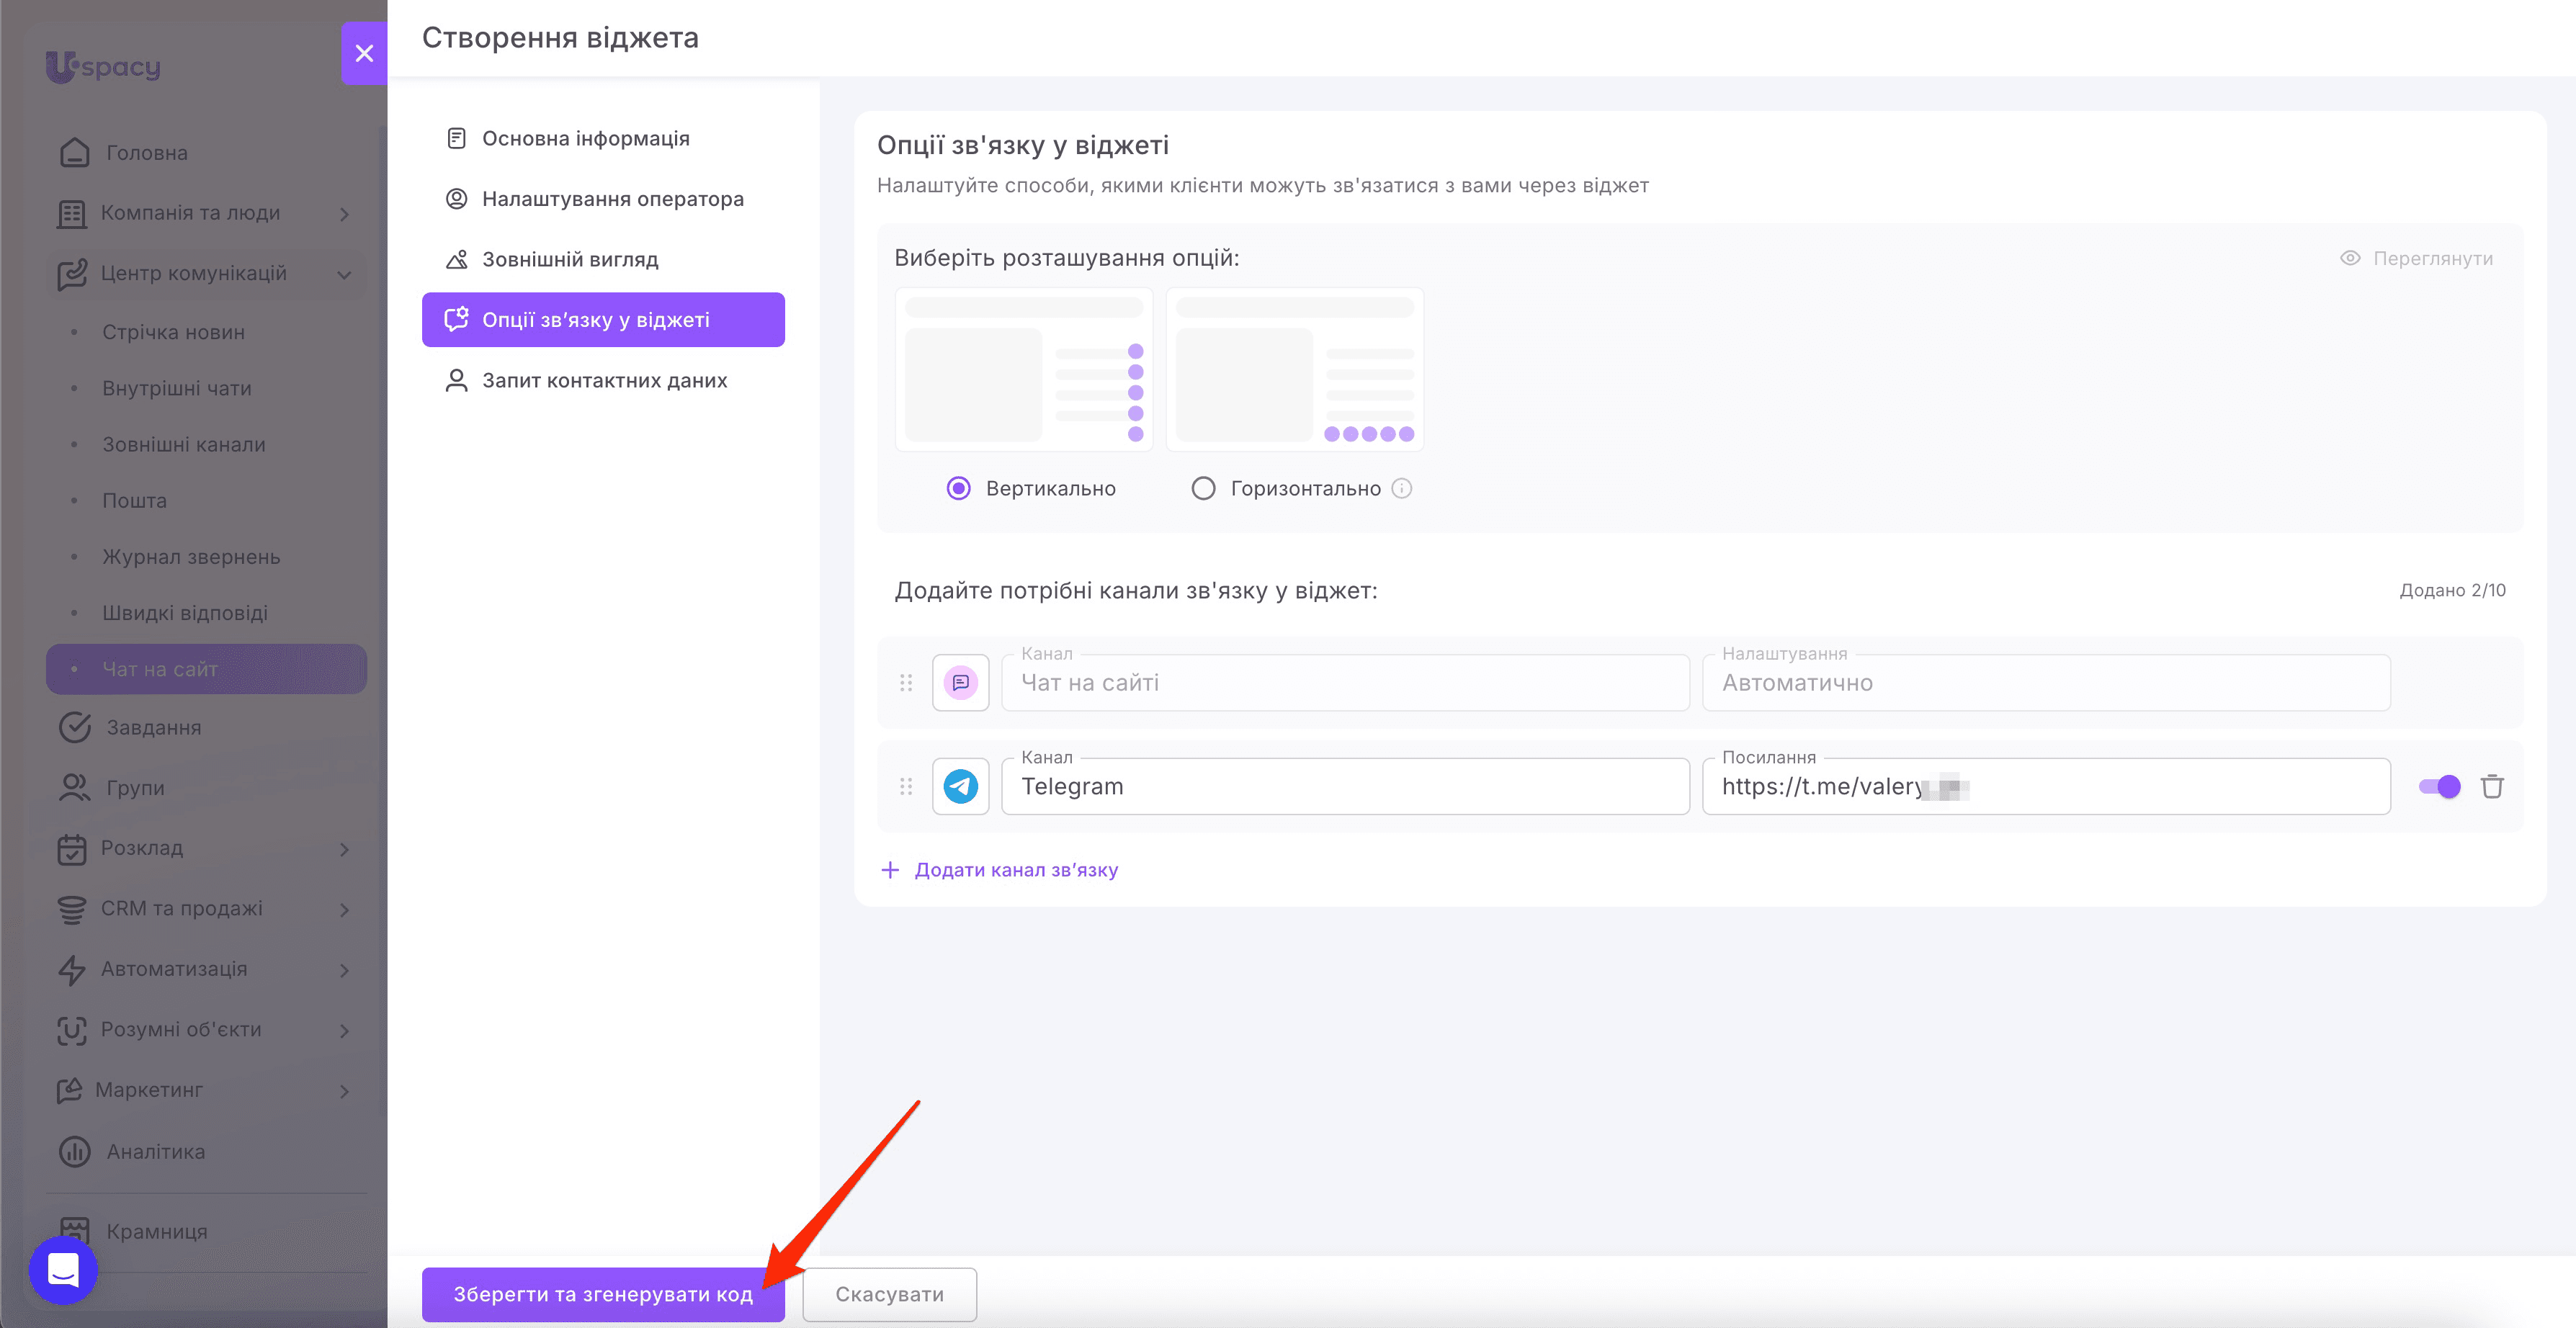Screen dimensions: 2576x1328
Task: Delete the Telegram channel with trash icon
Action: pyautogui.click(x=2491, y=787)
